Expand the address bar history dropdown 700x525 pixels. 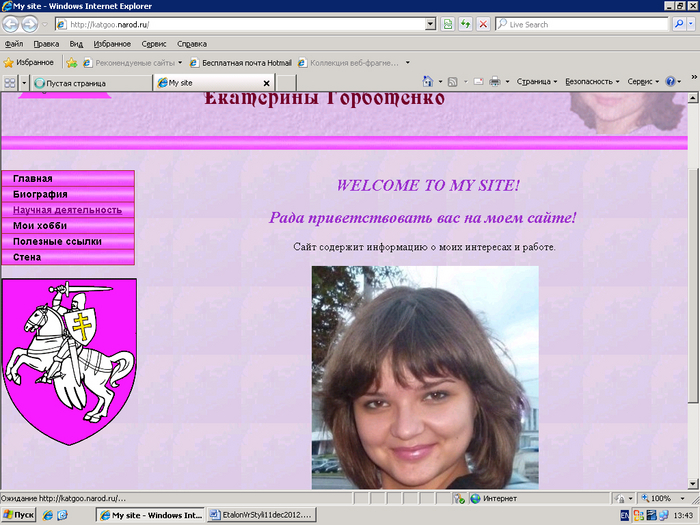tap(430, 25)
